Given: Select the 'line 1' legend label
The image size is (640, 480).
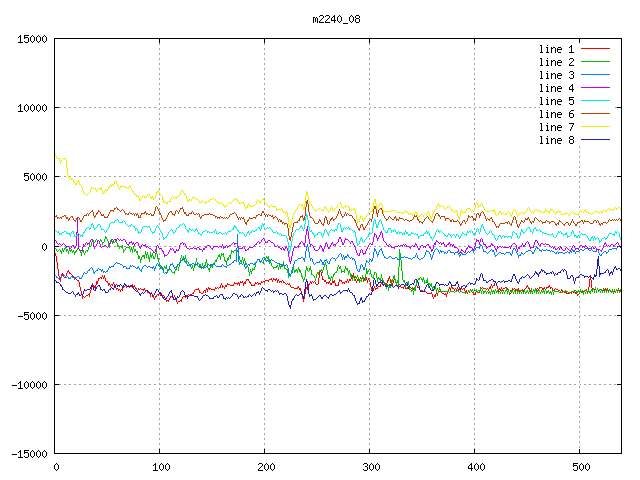Looking at the screenshot, I should tap(557, 49).
